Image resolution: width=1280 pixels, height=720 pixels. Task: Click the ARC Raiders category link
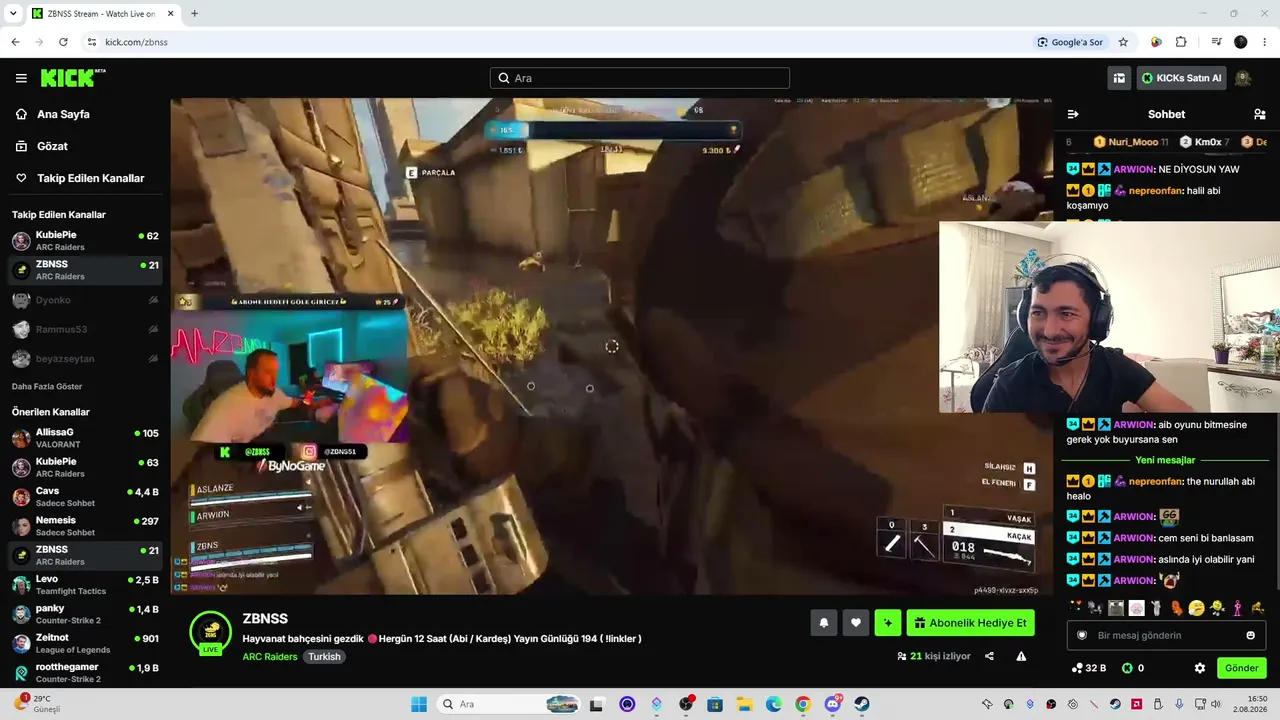270,657
